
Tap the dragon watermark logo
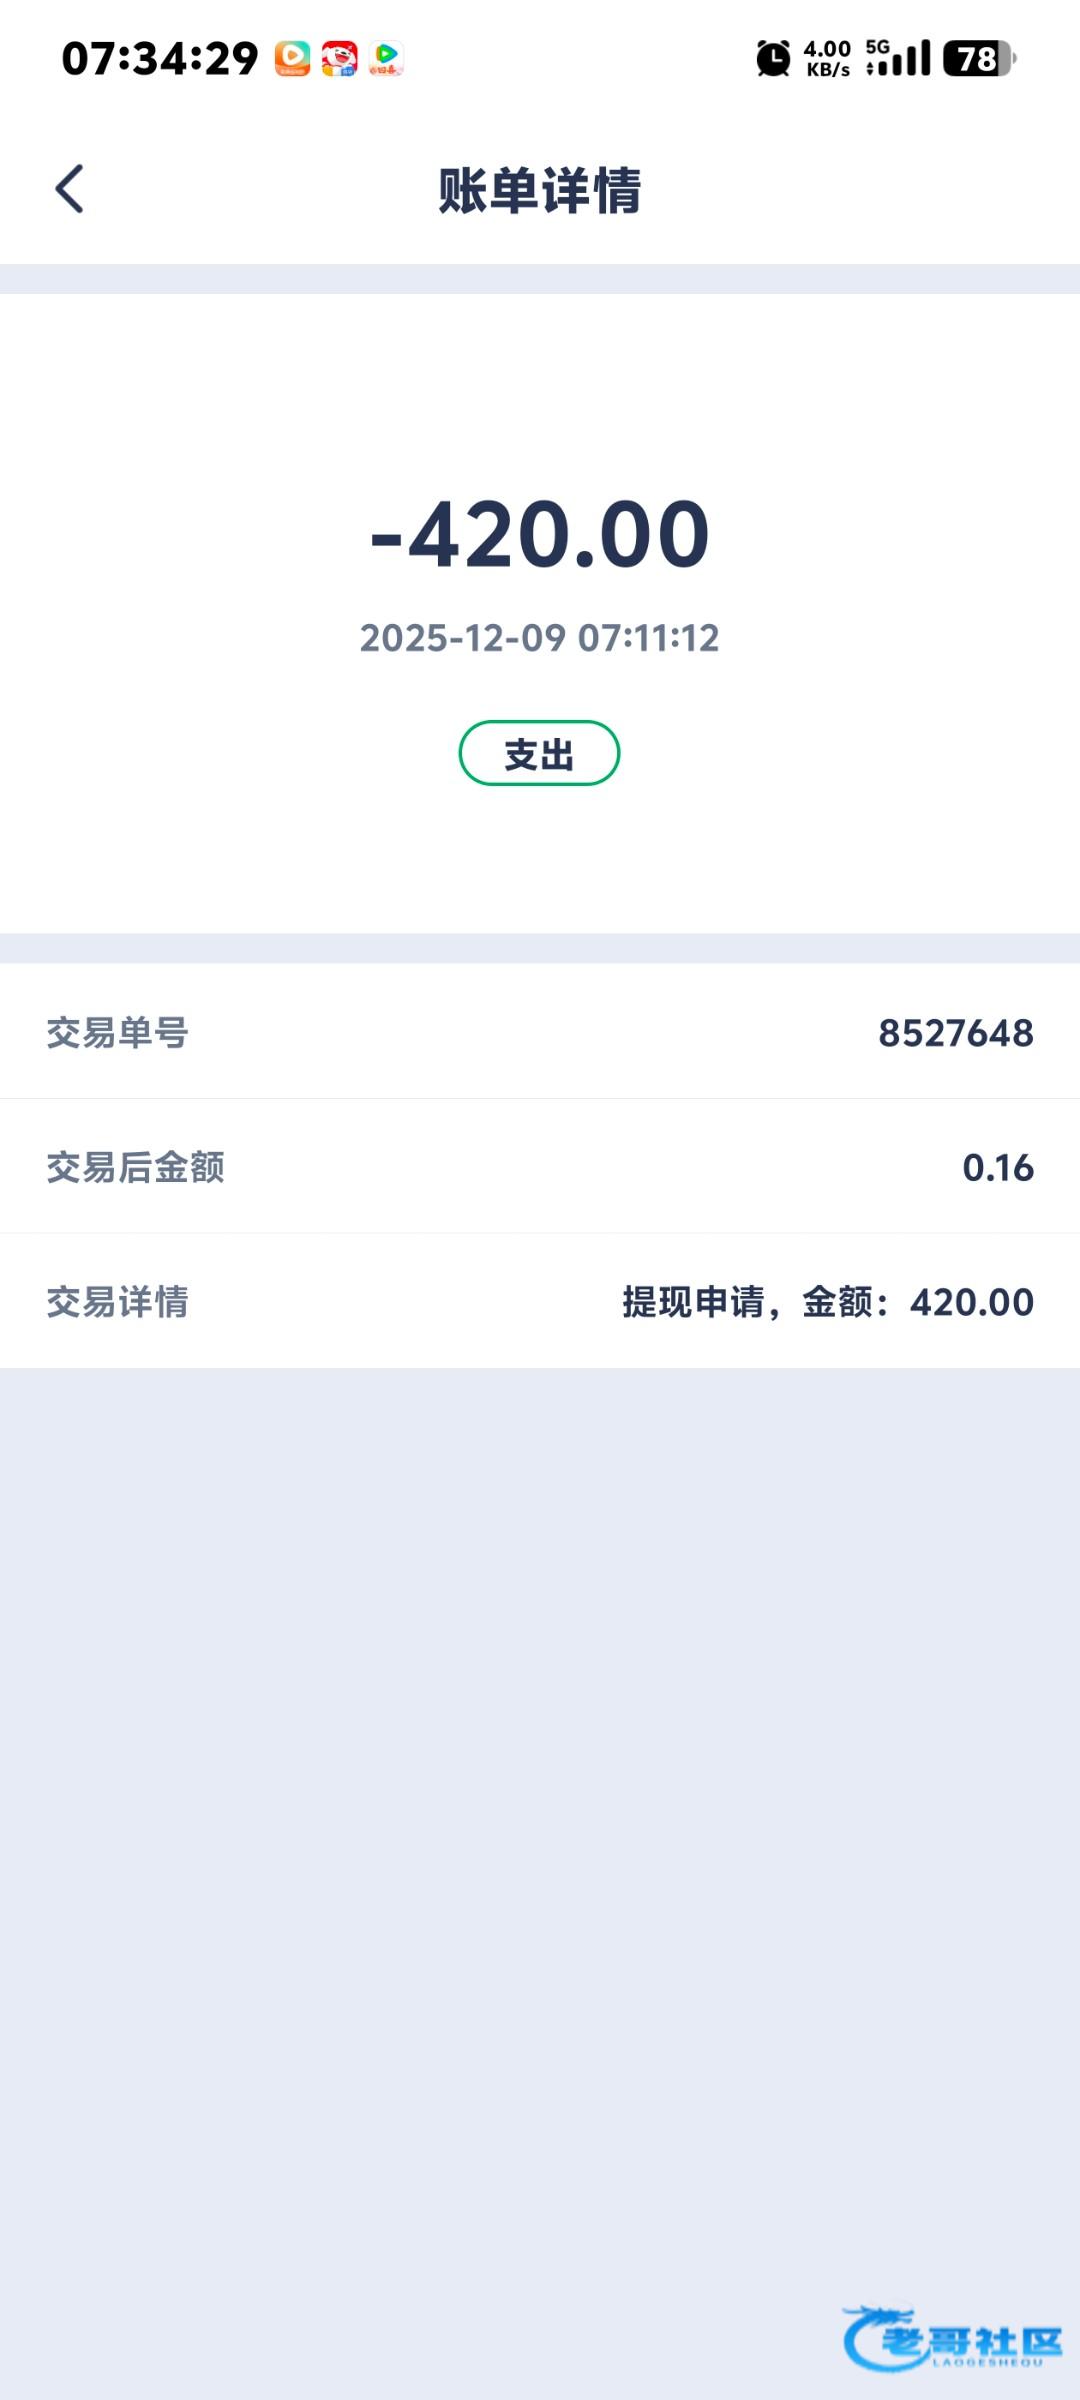pyautogui.click(x=950, y=2338)
